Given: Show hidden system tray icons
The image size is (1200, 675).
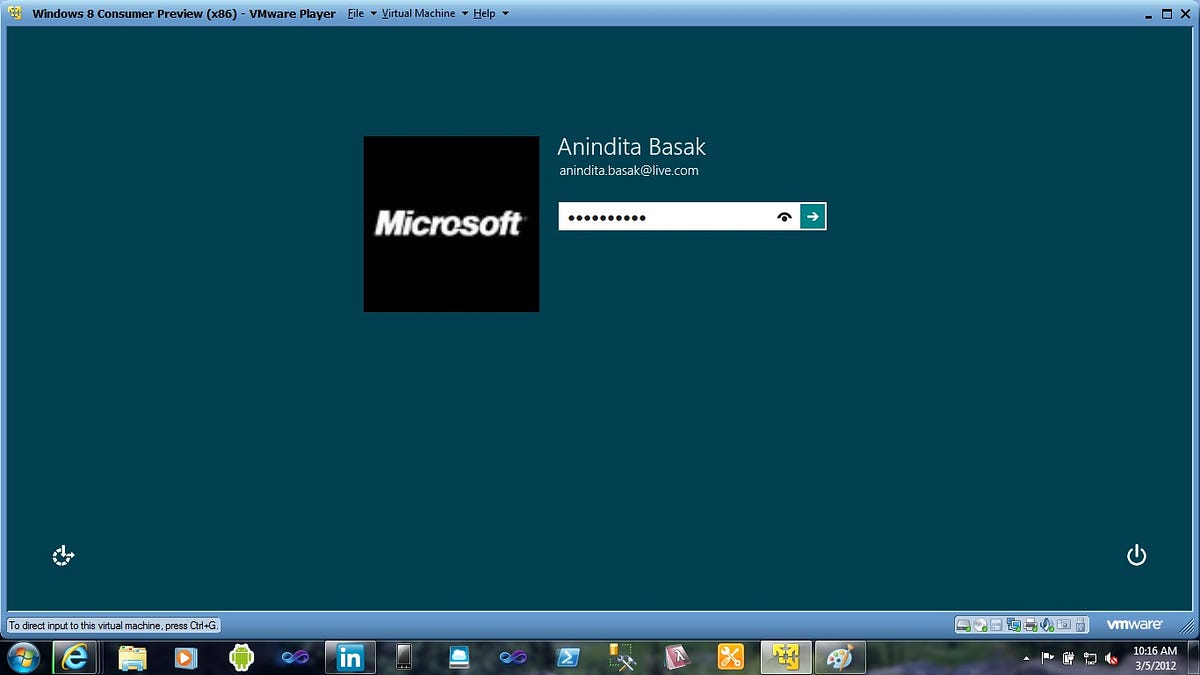Looking at the screenshot, I should click(1025, 658).
